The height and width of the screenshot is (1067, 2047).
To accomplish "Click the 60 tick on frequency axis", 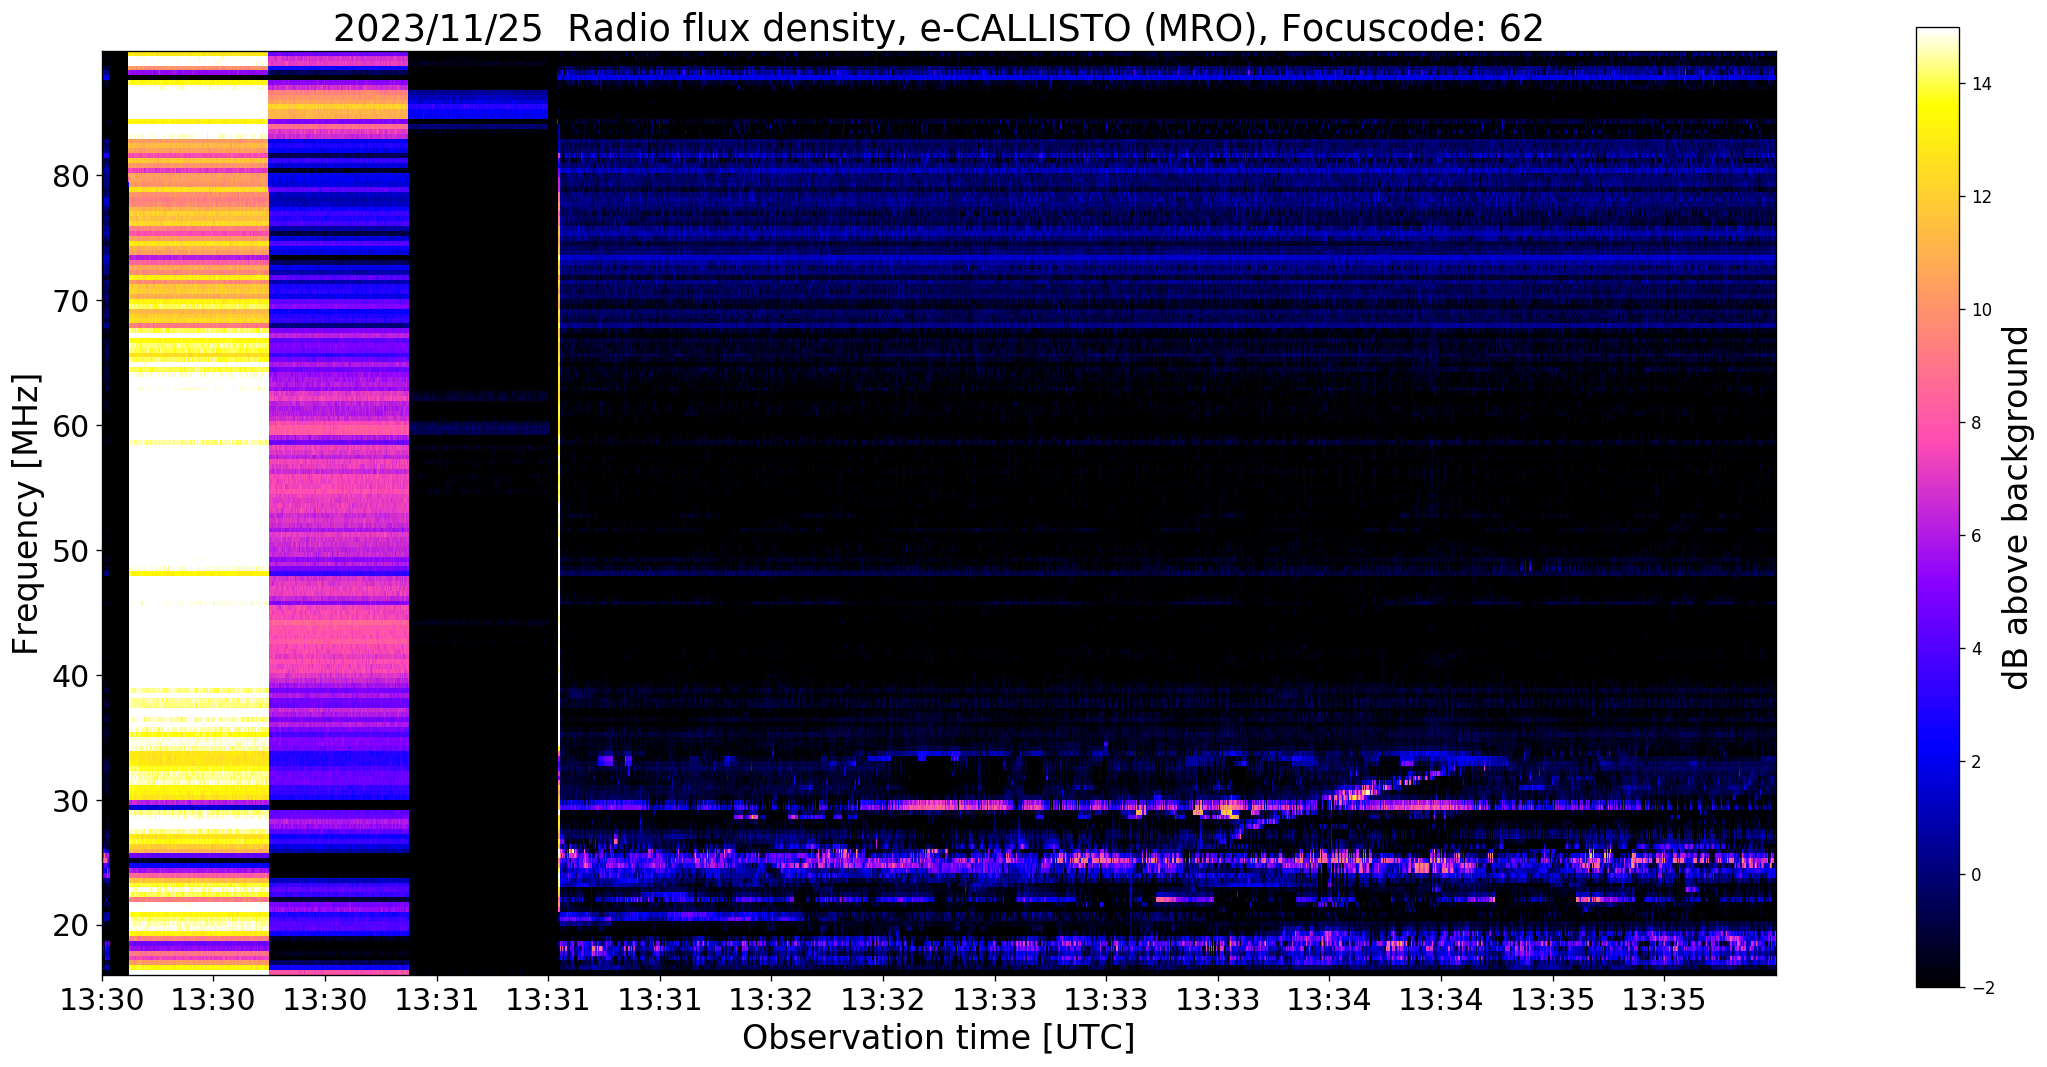I will tap(70, 426).
